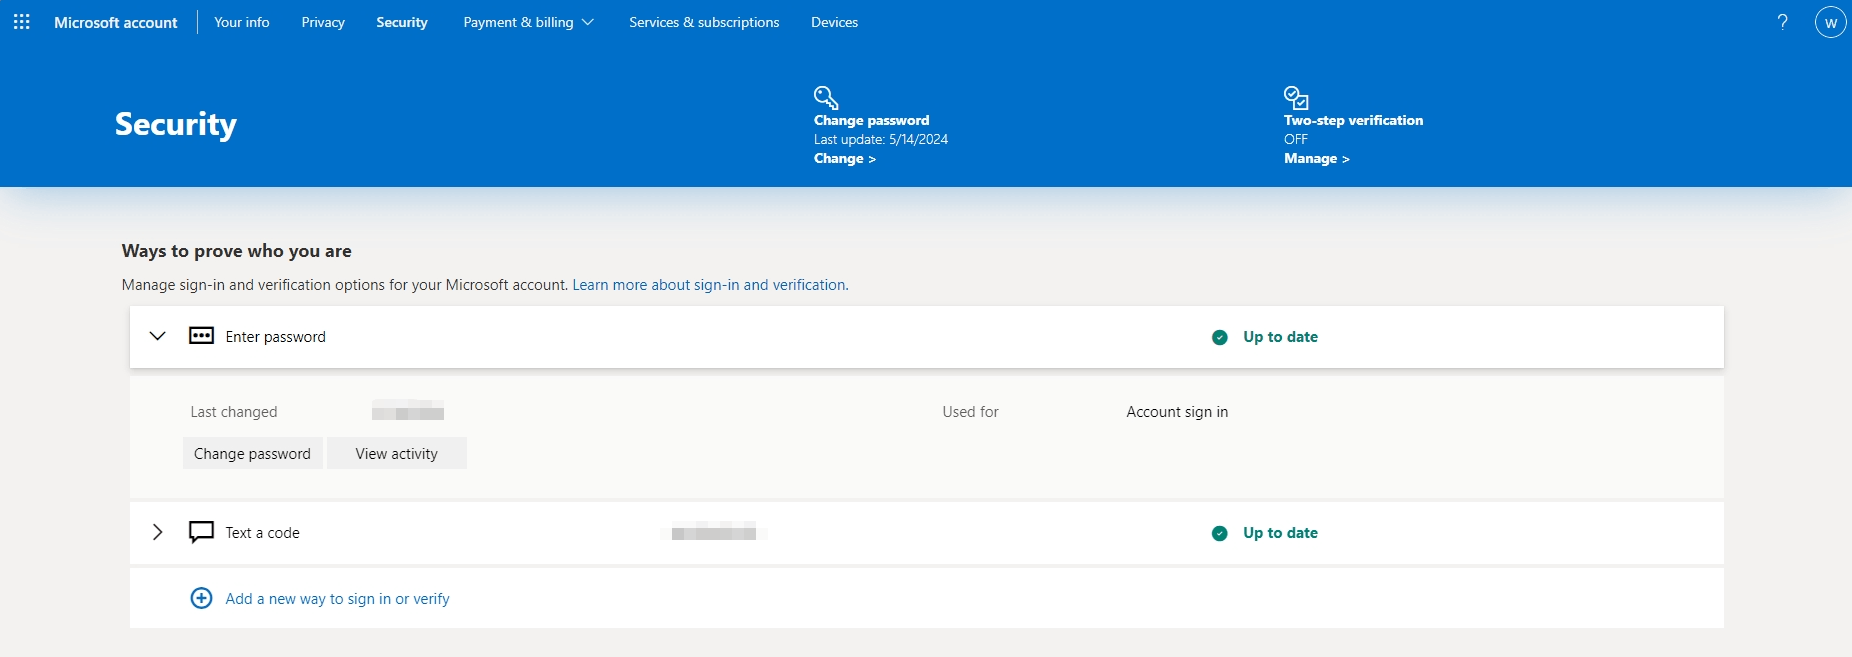Expand the Text a code section
Screen dimensions: 1852x657
[157, 532]
